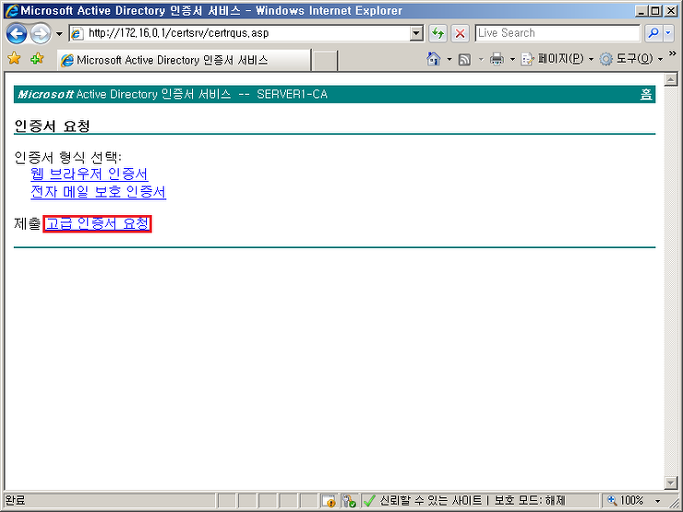Maximize the Internet Explorer window
The width and height of the screenshot is (683, 512).
point(655,11)
